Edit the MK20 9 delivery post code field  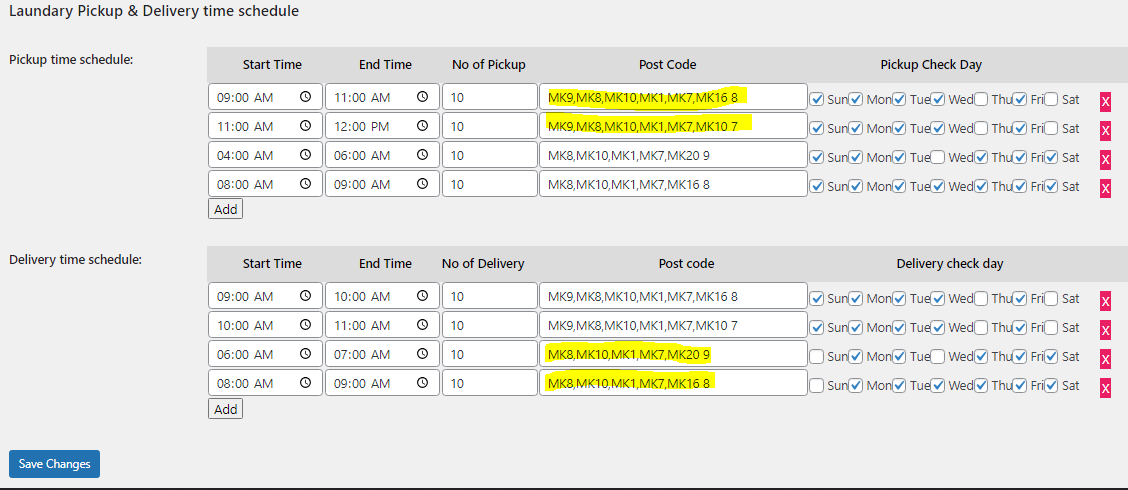click(672, 355)
